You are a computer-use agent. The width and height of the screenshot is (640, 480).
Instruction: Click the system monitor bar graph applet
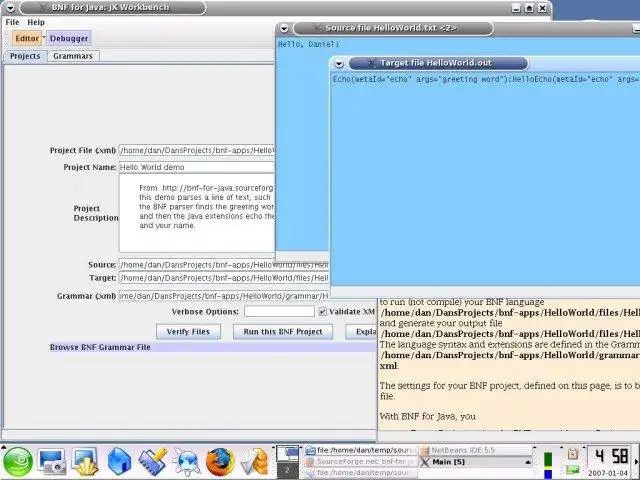click(548, 464)
